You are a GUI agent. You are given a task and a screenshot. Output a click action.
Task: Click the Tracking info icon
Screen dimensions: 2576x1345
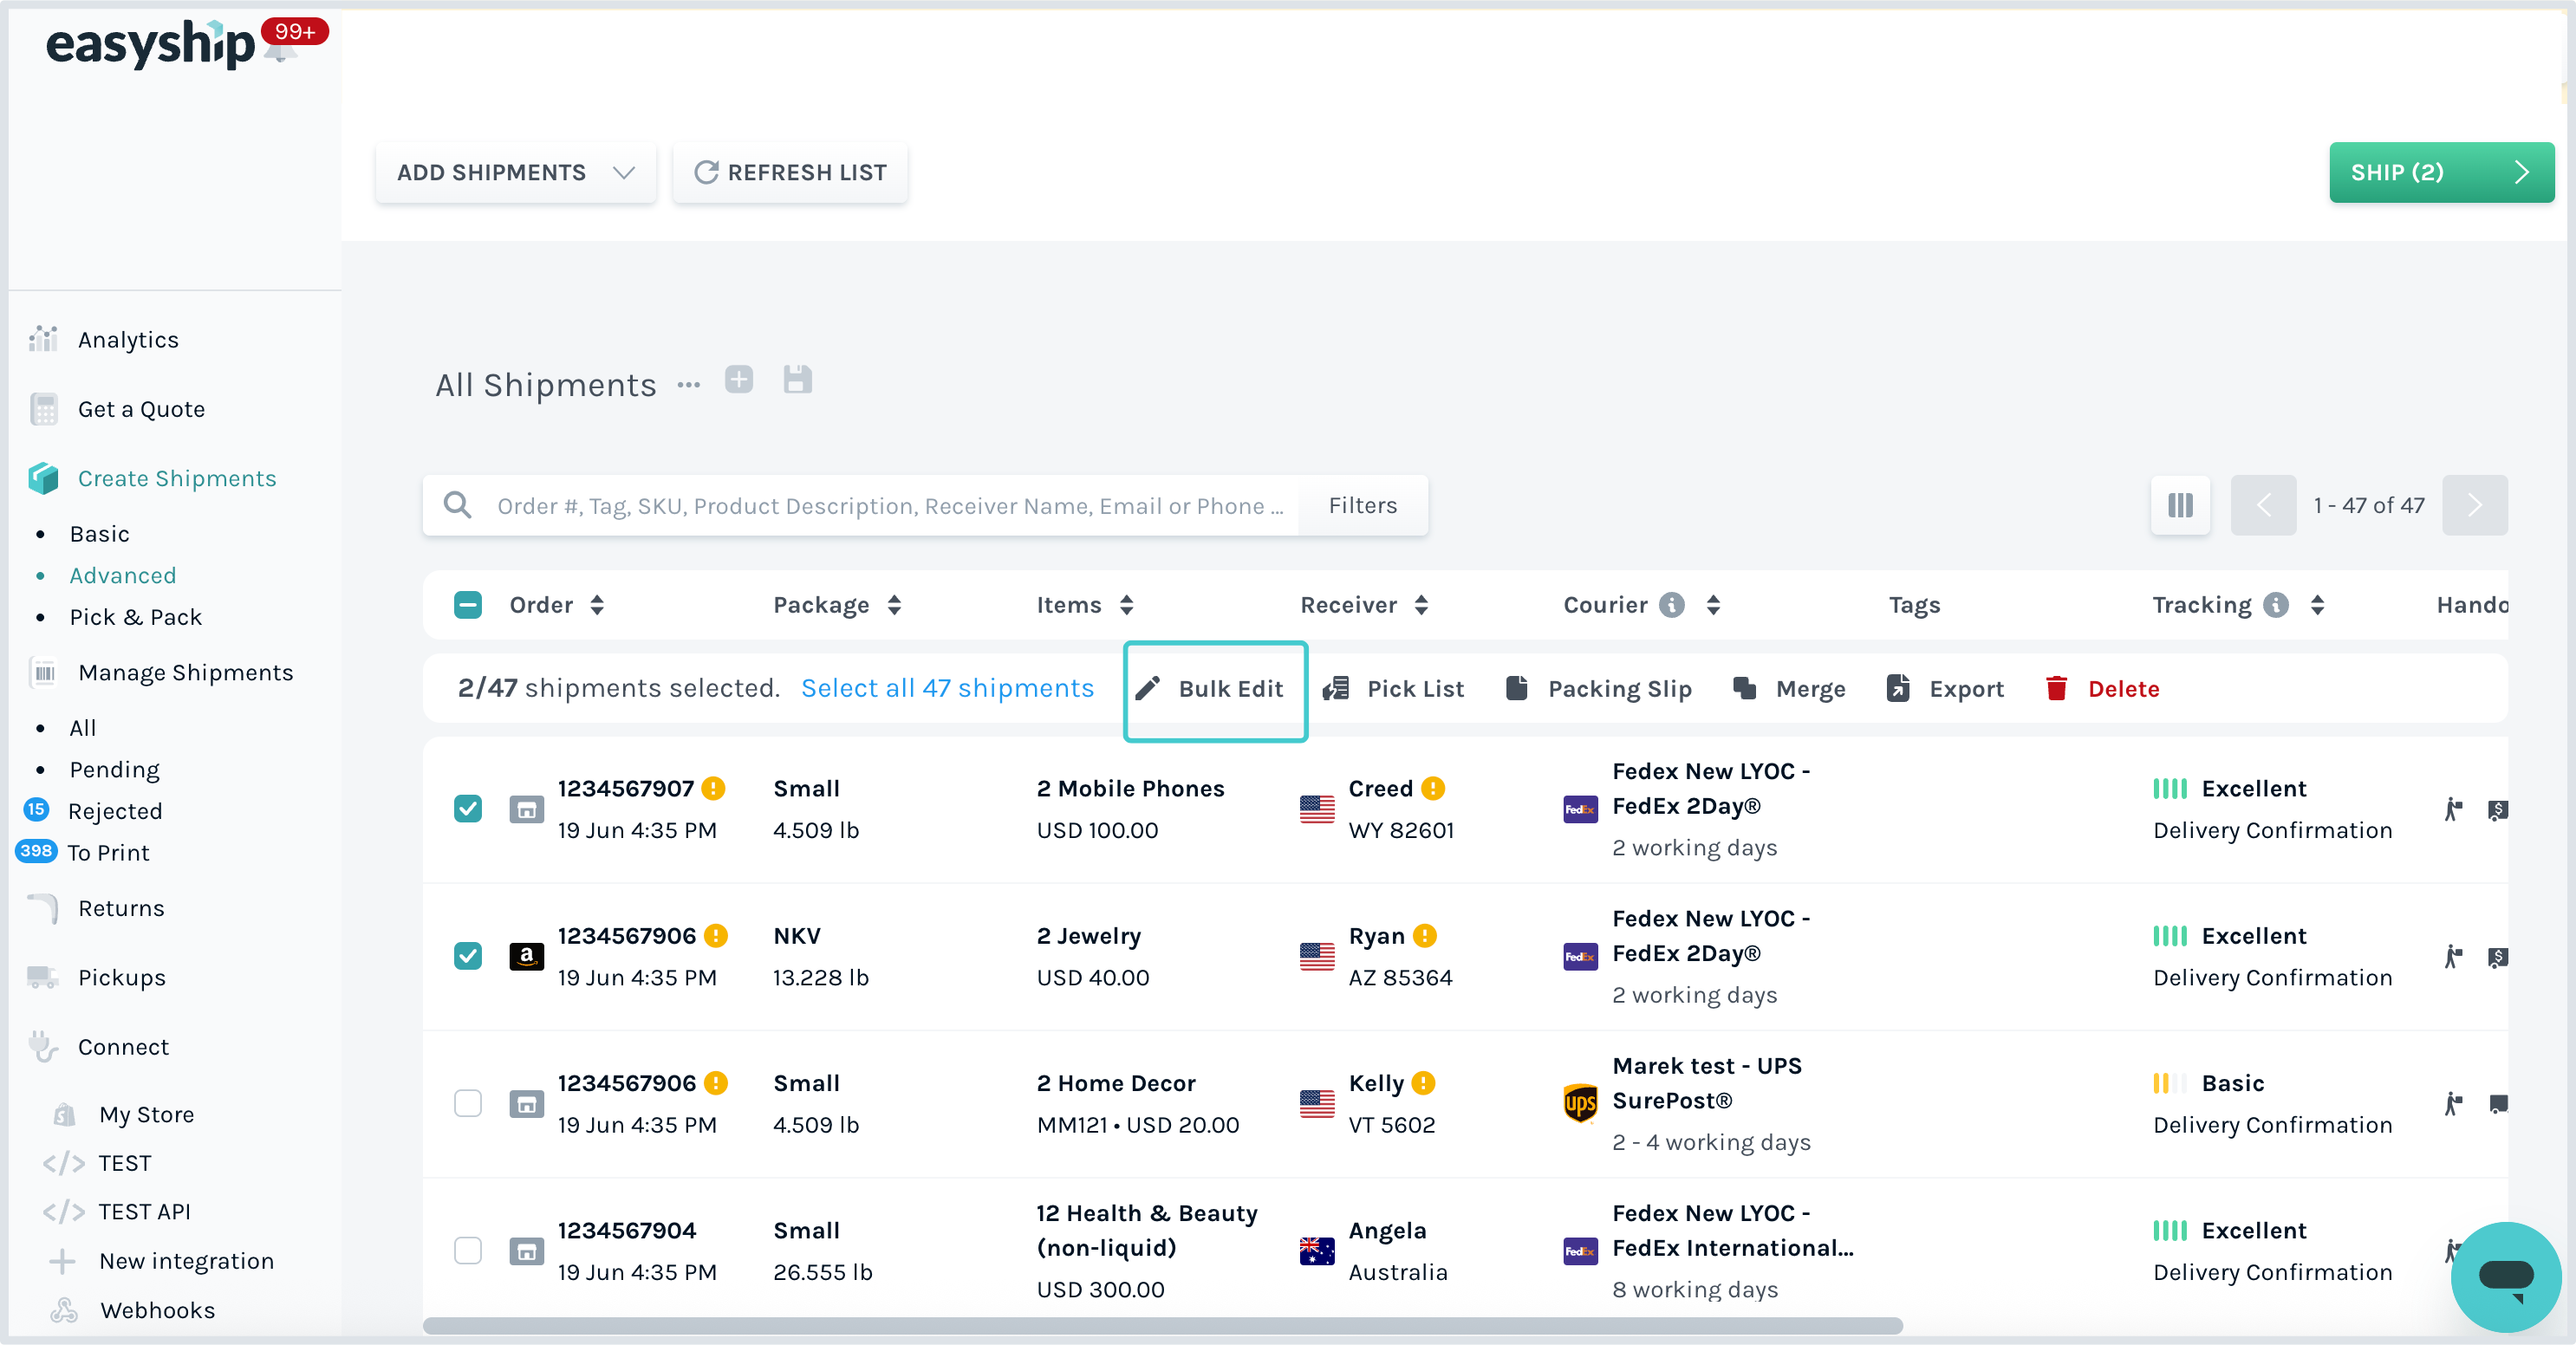pos(2277,605)
